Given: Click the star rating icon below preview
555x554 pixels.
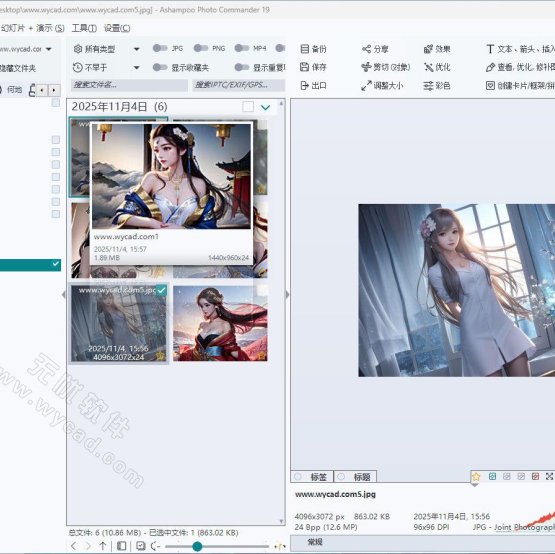Looking at the screenshot, I should tap(476, 476).
